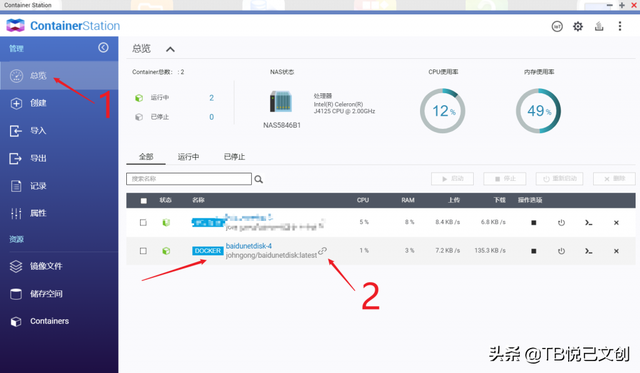640x373 pixels.
Task: Open the three-dot more menu
Action: (x=620, y=27)
